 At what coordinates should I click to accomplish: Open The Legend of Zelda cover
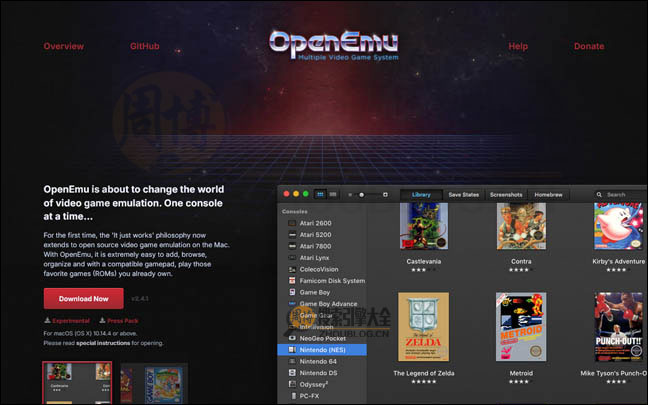pos(424,327)
